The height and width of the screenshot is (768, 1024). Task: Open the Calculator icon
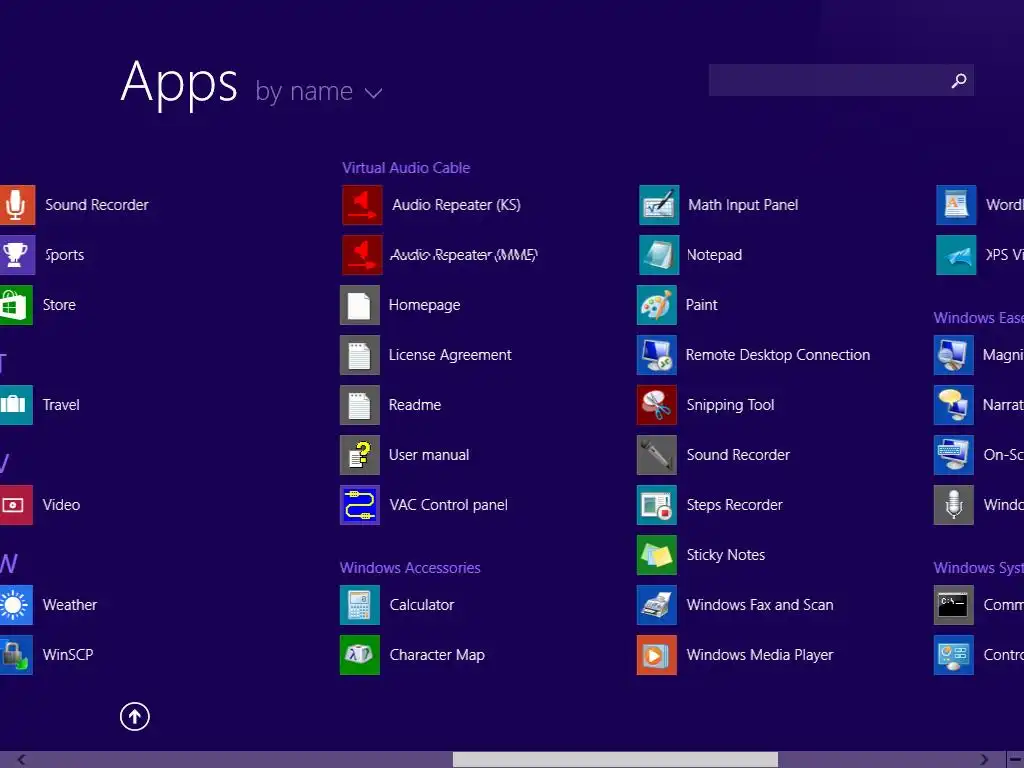click(360, 605)
